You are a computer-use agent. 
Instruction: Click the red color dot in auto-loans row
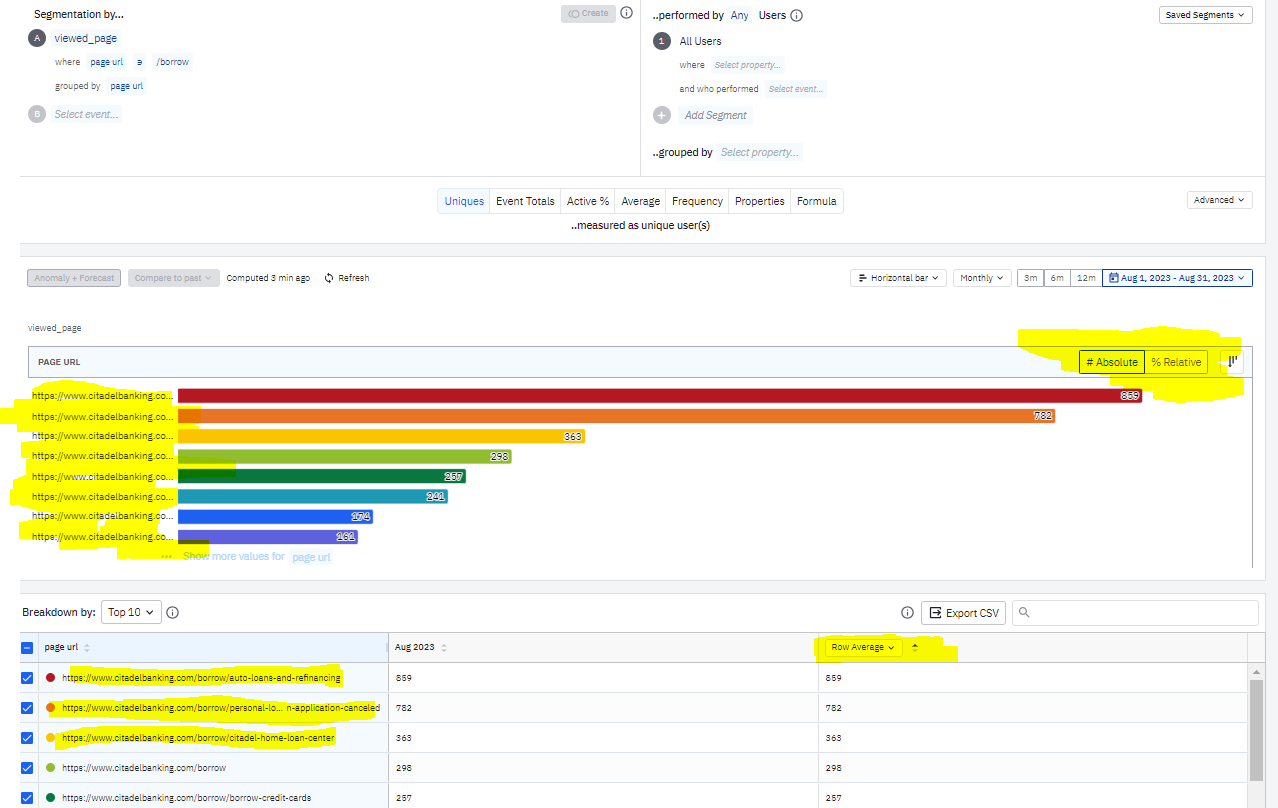click(51, 678)
